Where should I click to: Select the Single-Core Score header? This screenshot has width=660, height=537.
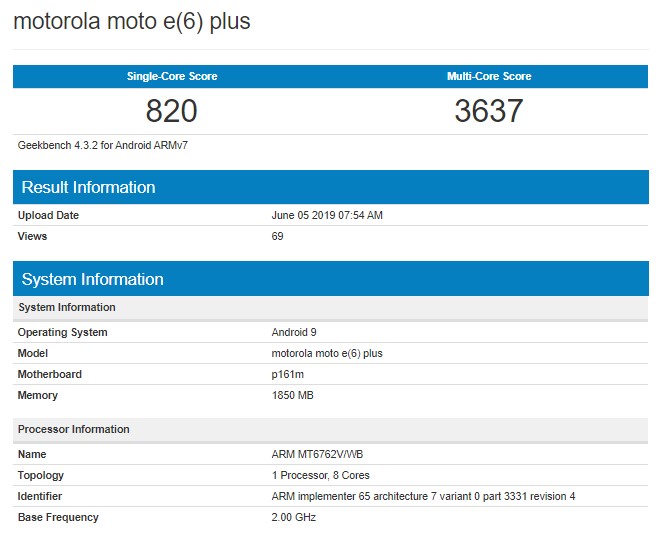172,76
